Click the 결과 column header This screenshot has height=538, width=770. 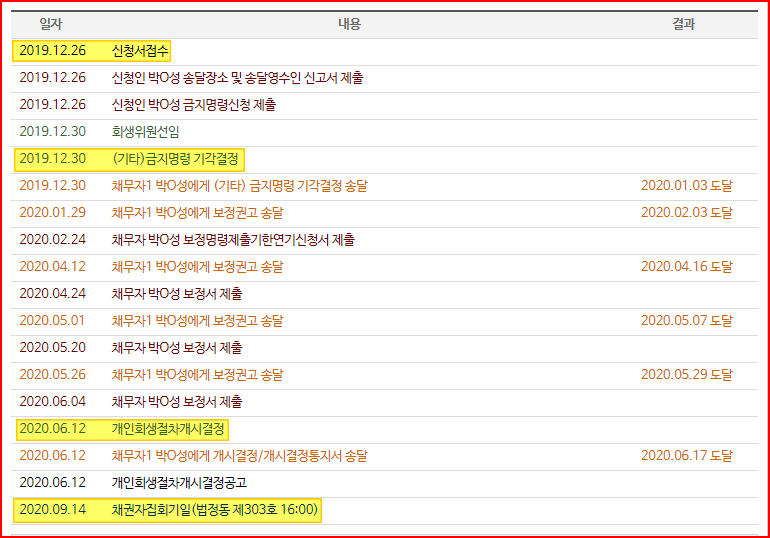[x=683, y=24]
